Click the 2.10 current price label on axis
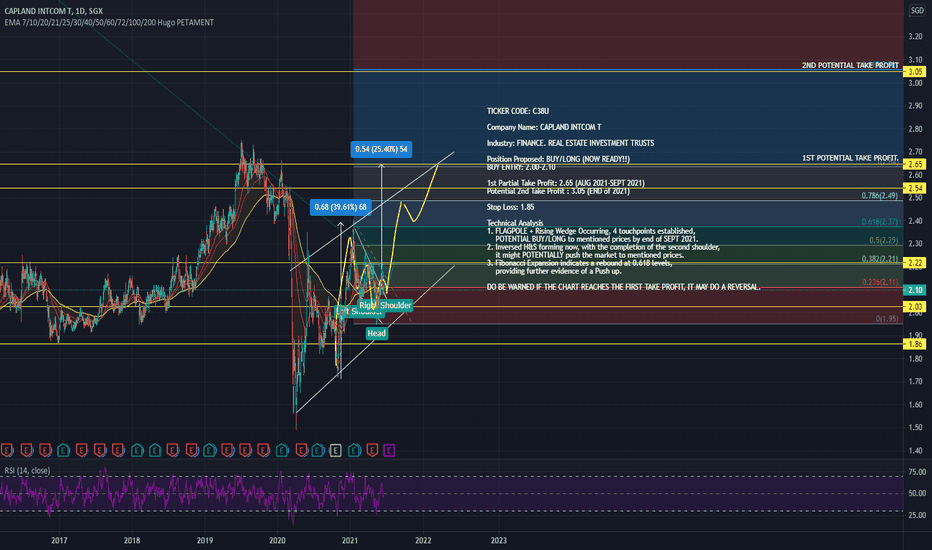Image resolution: width=932 pixels, height=550 pixels. 915,290
